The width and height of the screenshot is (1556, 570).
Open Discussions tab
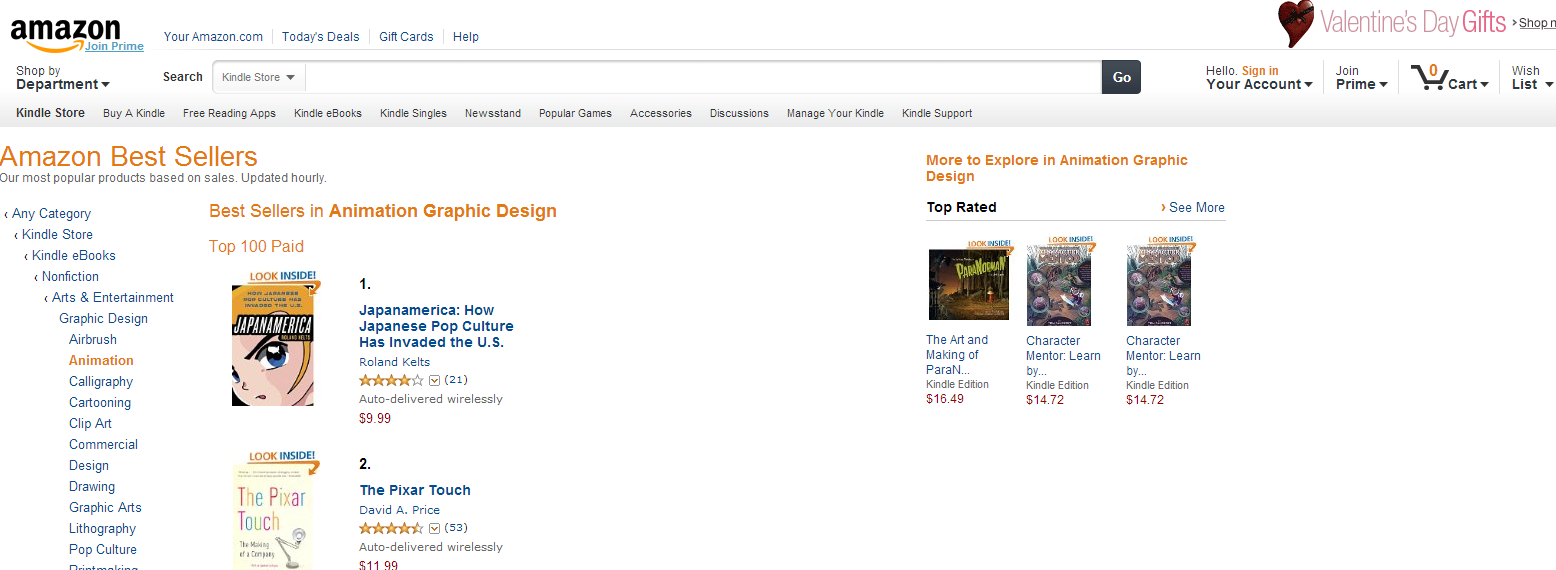click(x=739, y=113)
